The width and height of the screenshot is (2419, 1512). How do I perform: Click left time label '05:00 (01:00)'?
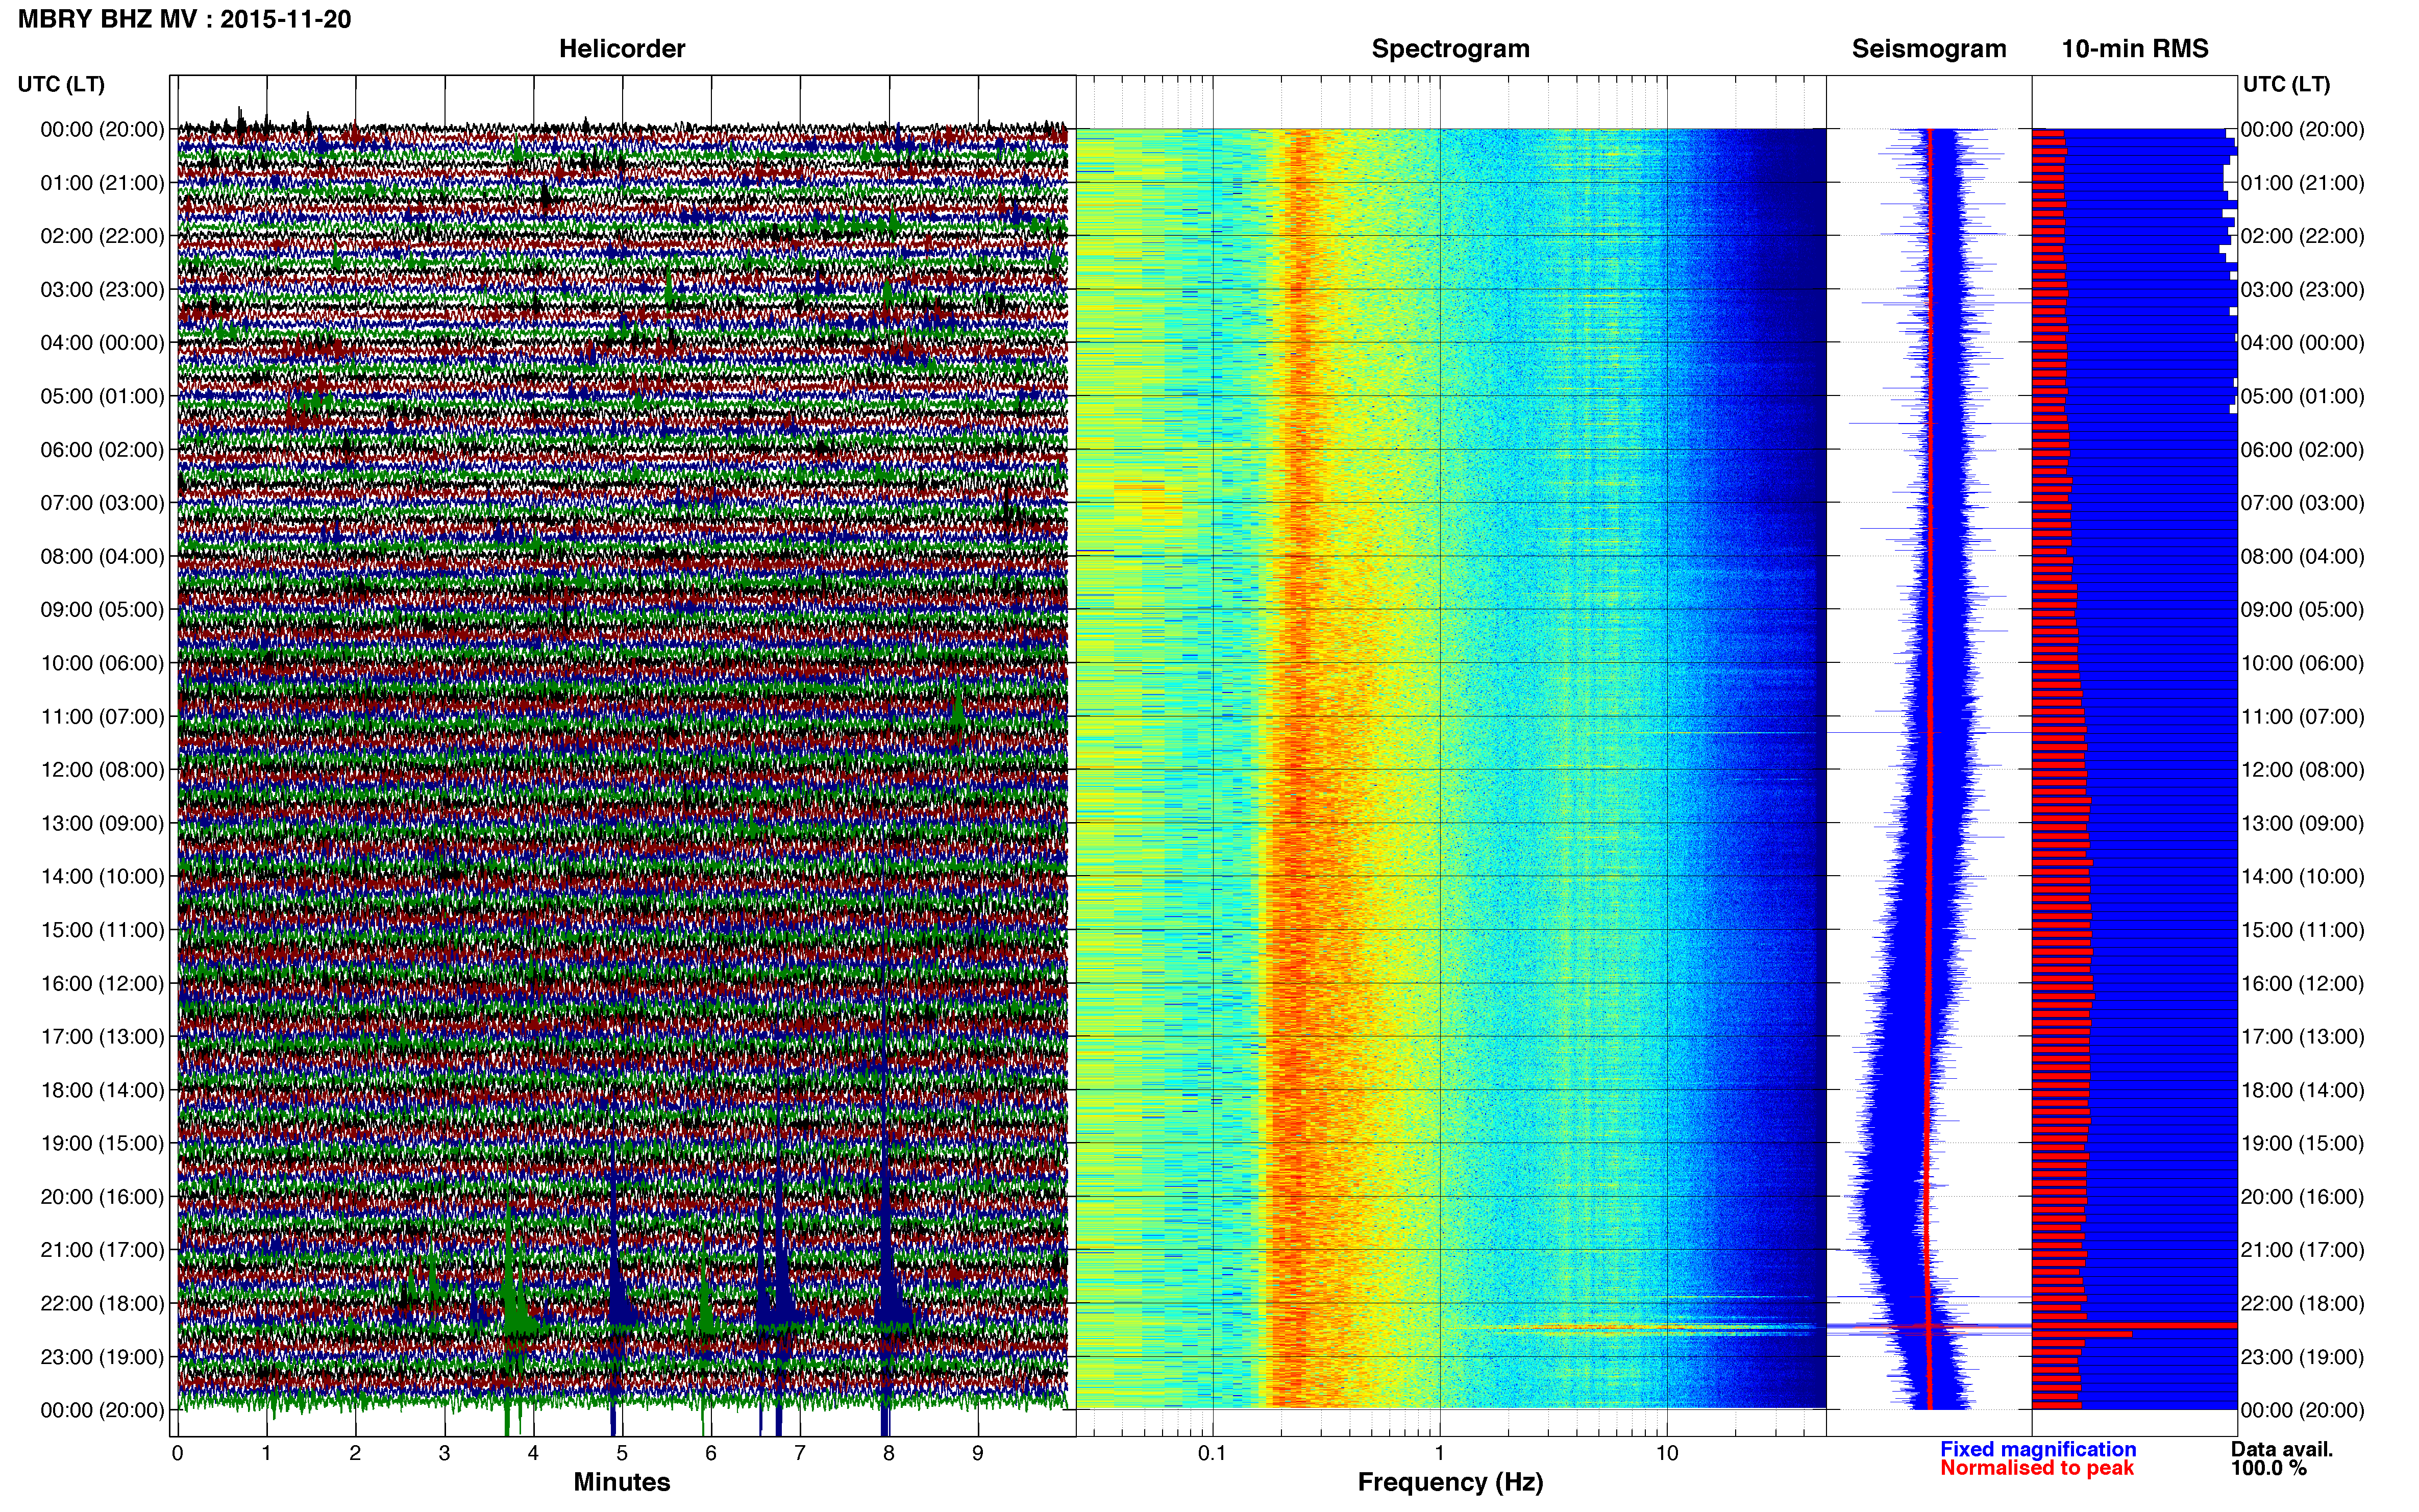(102, 396)
